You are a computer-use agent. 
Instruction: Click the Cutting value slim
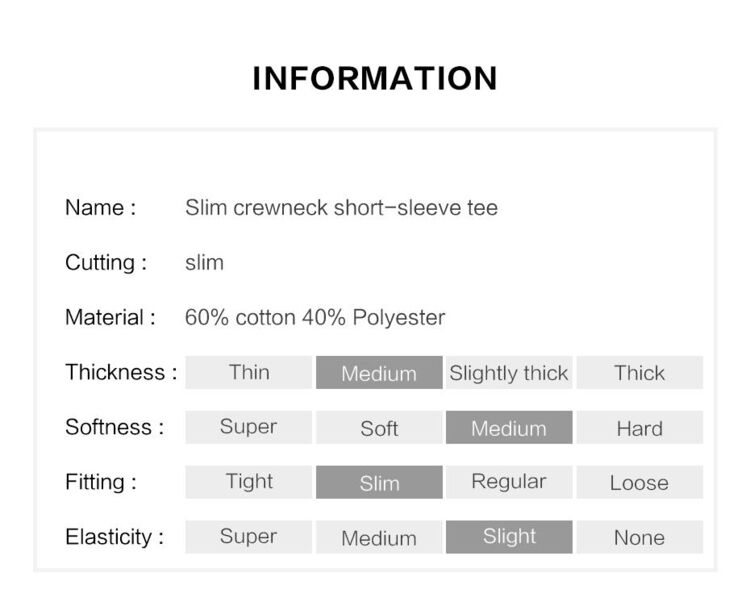[204, 263]
